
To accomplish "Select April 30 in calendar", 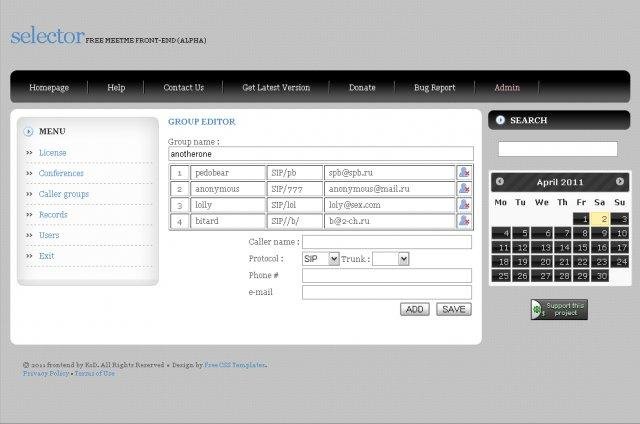I will pos(600,276).
